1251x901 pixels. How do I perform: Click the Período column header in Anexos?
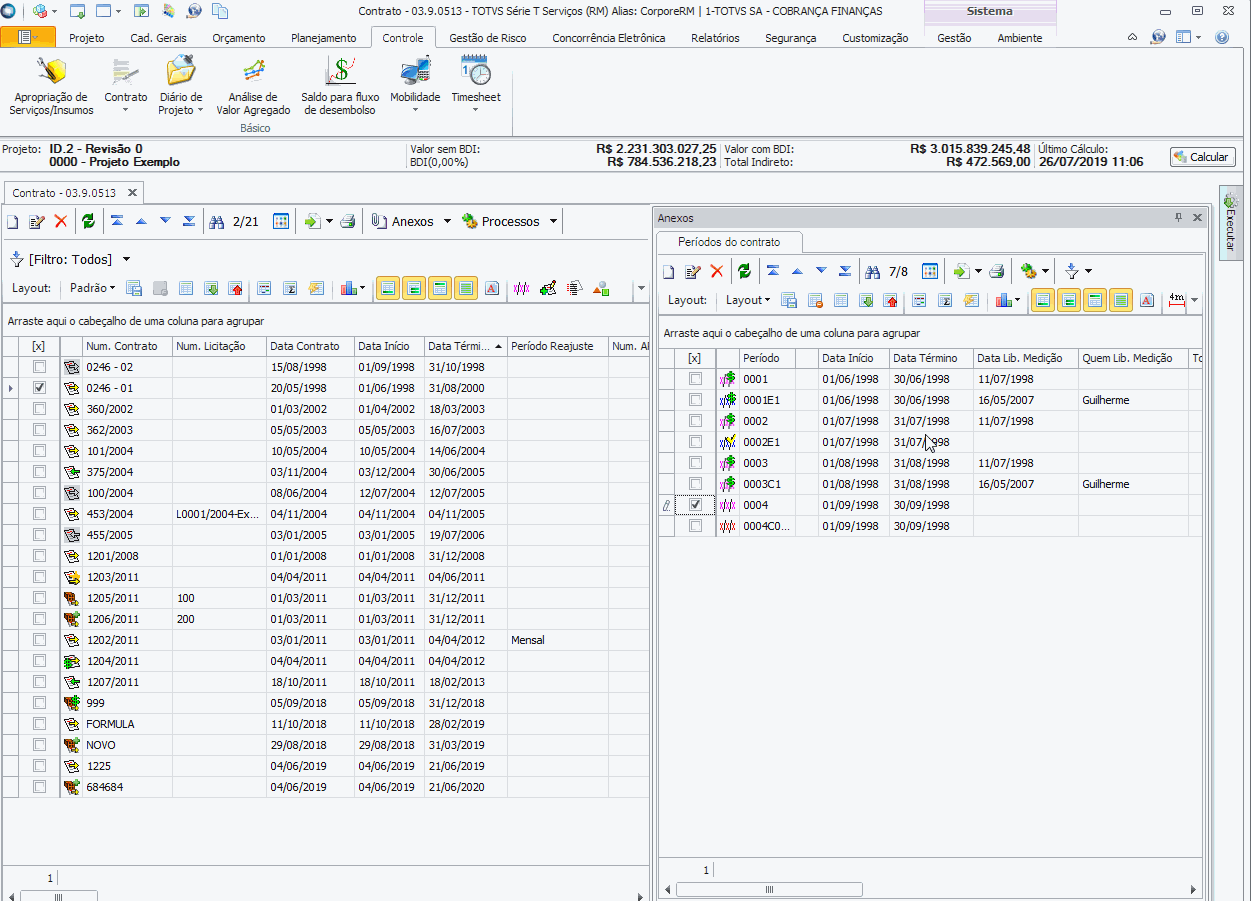768,358
